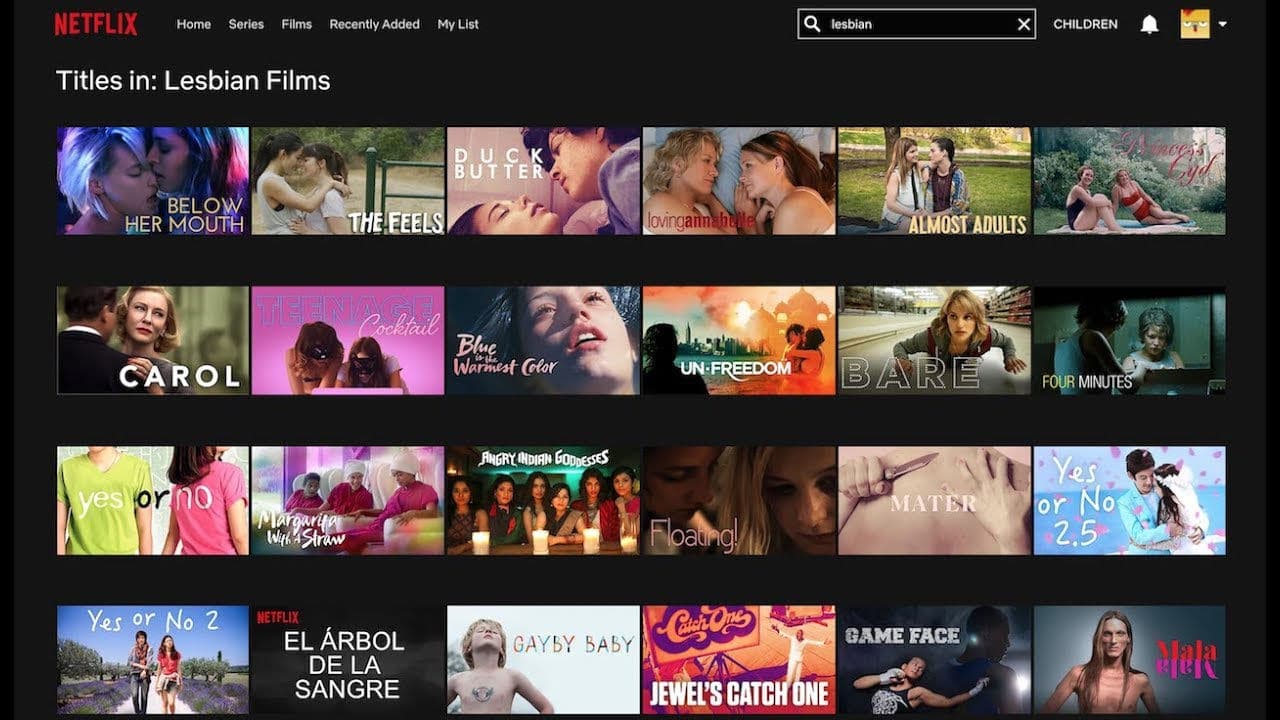Image resolution: width=1280 pixels, height=720 pixels.
Task: Open Un-Freedom thumbnail
Action: (x=739, y=341)
